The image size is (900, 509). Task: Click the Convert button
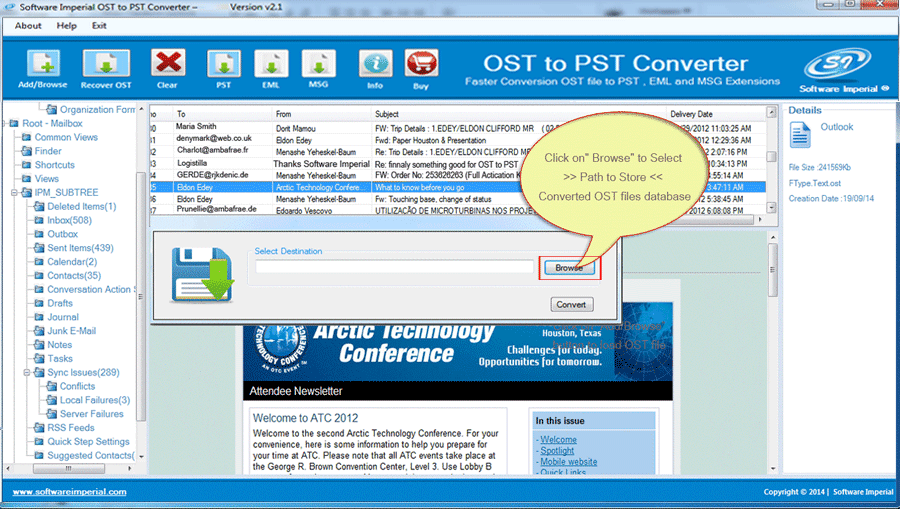coord(571,305)
